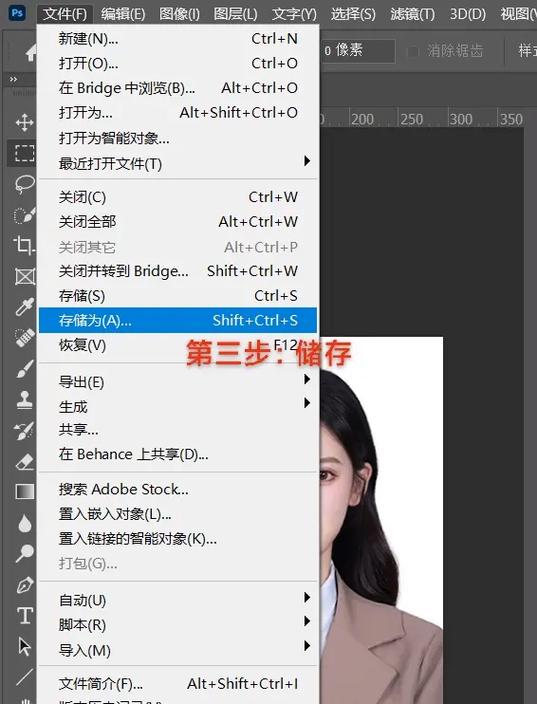Select the Blur tool droplet icon
537x704 pixels.
[x=25, y=523]
